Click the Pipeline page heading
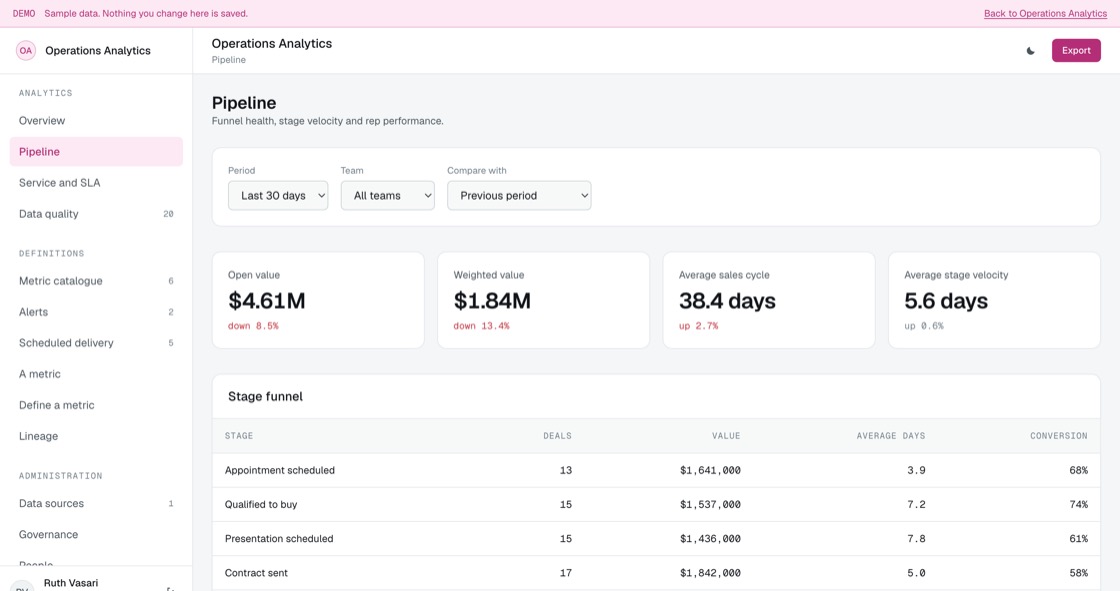Image resolution: width=1120 pixels, height=591 pixels. (x=244, y=103)
